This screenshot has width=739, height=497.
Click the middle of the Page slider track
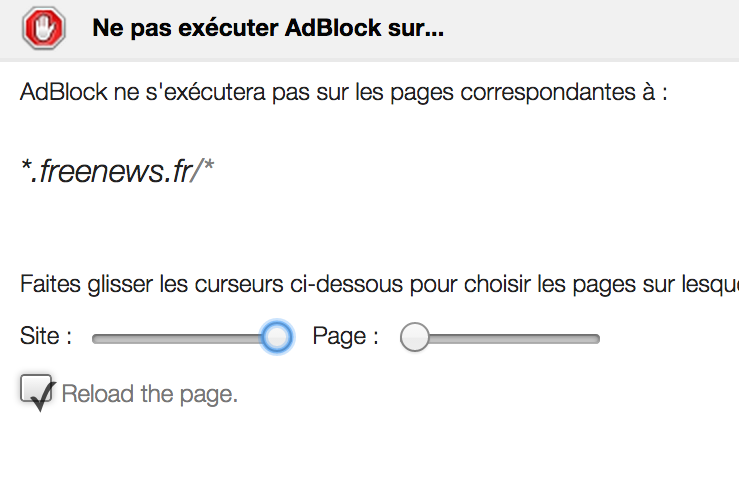[501, 339]
